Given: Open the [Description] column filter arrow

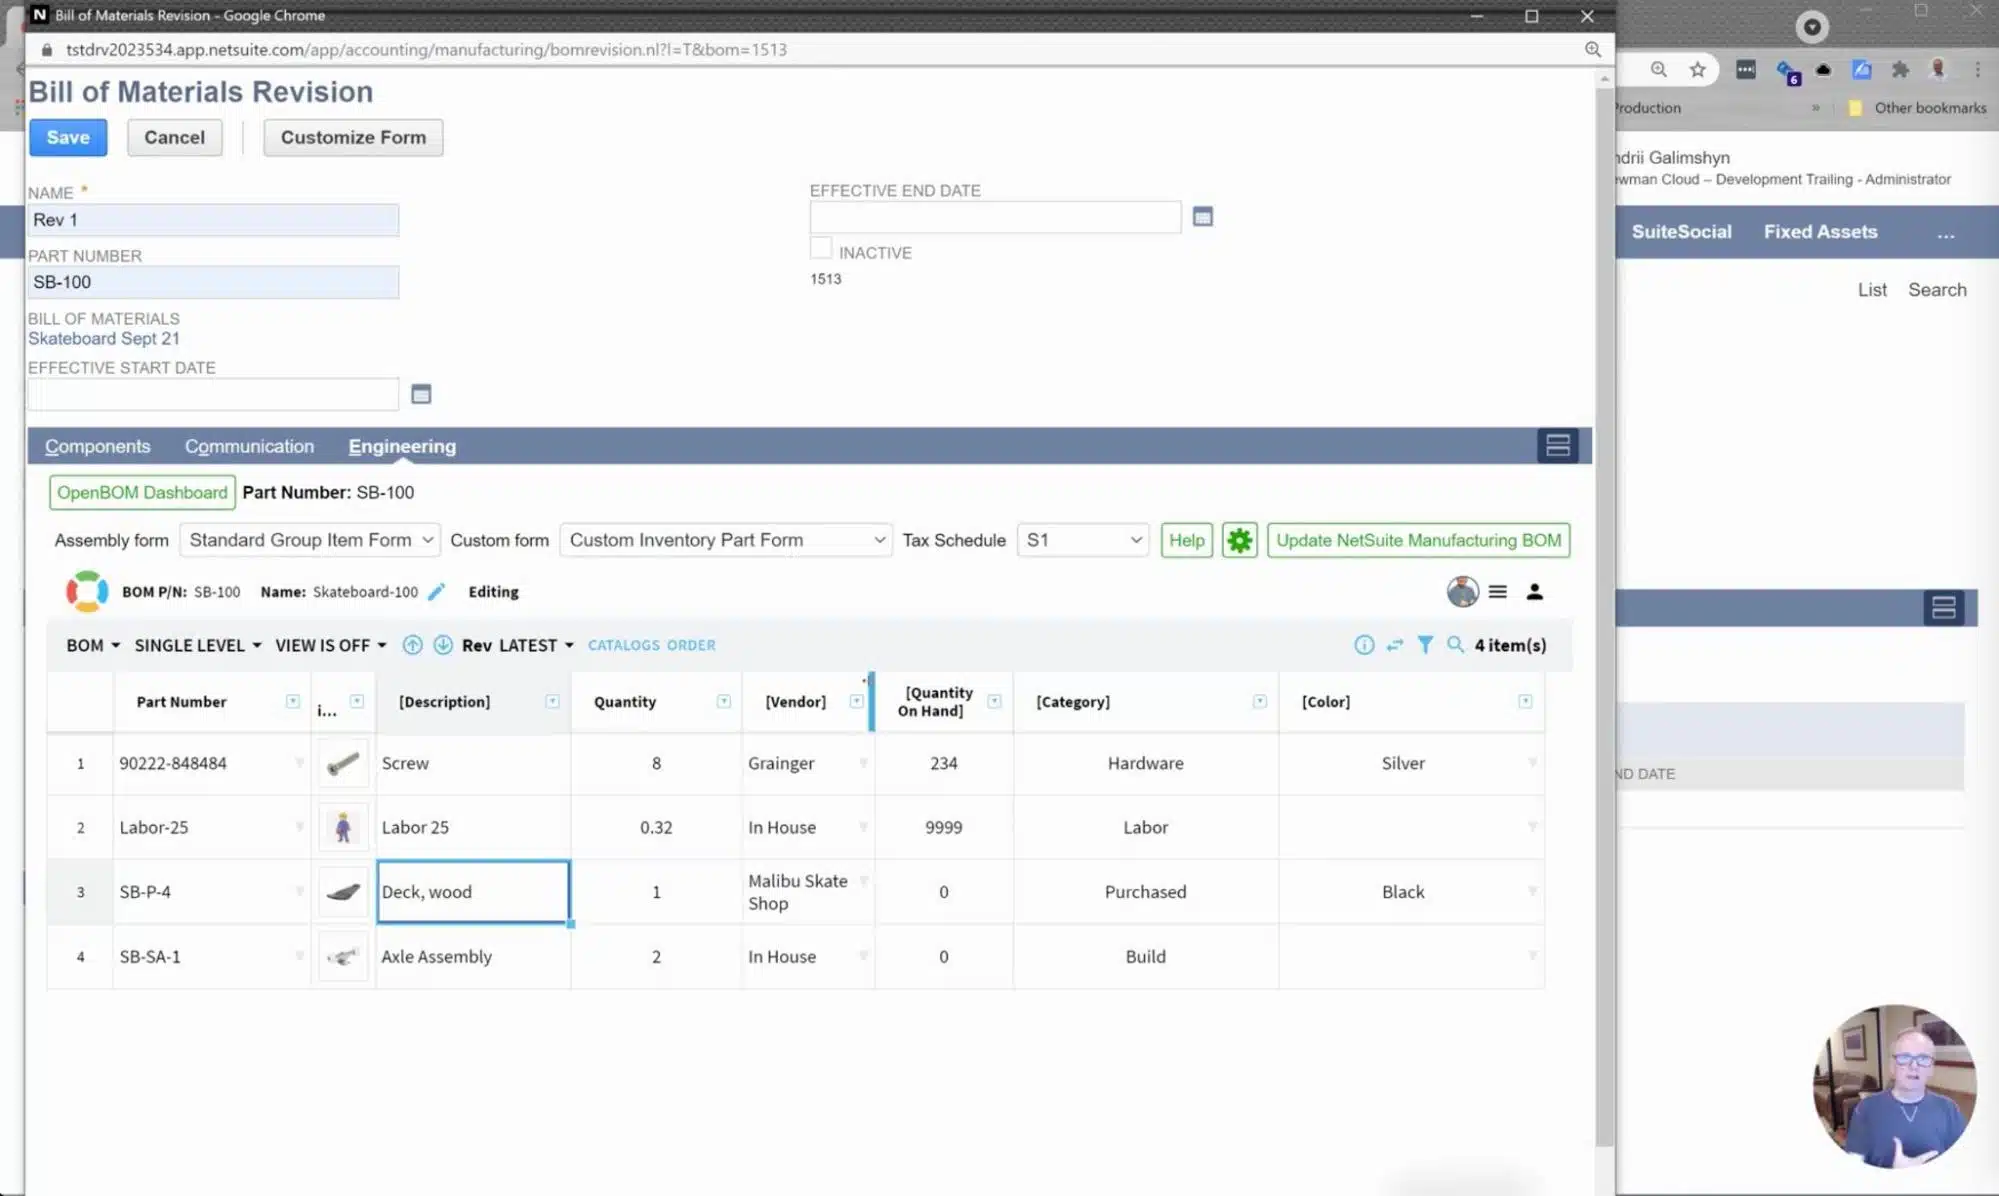Looking at the screenshot, I should 552,701.
